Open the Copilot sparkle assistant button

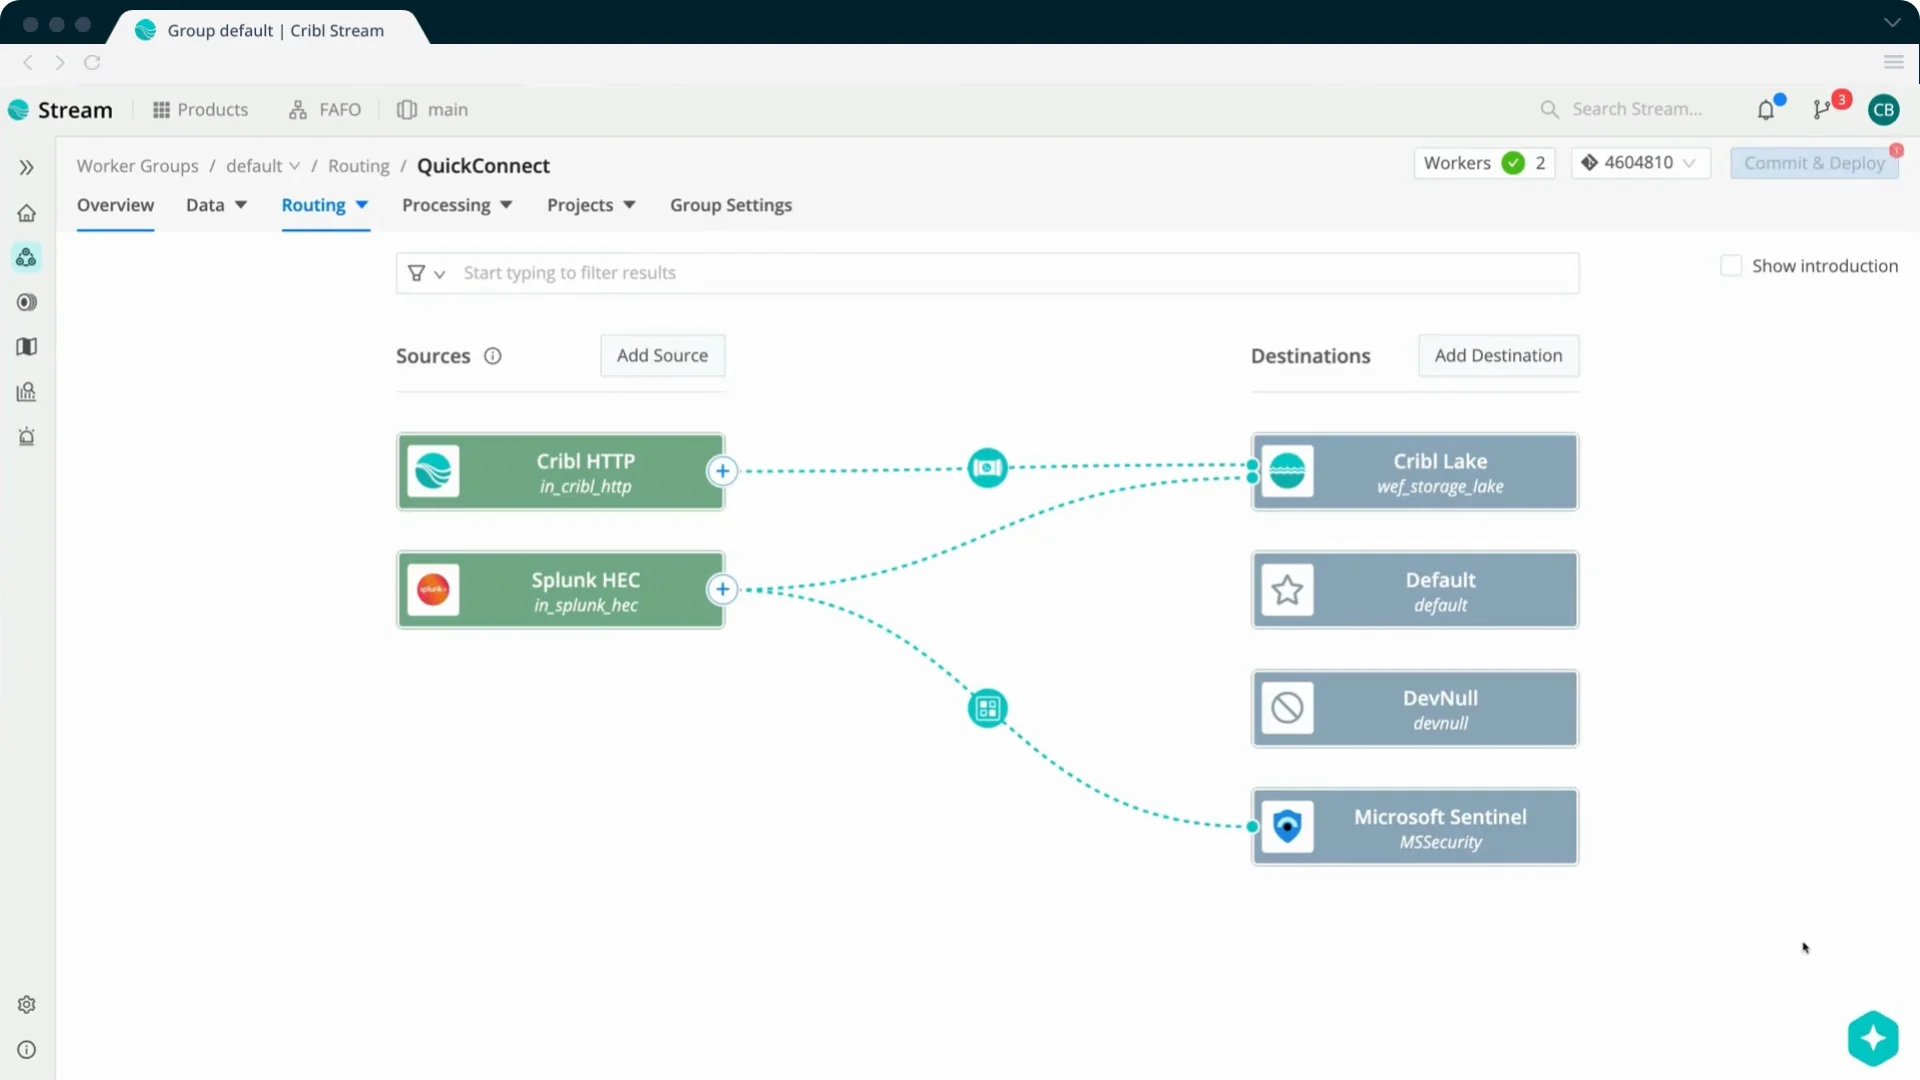click(x=1872, y=1038)
